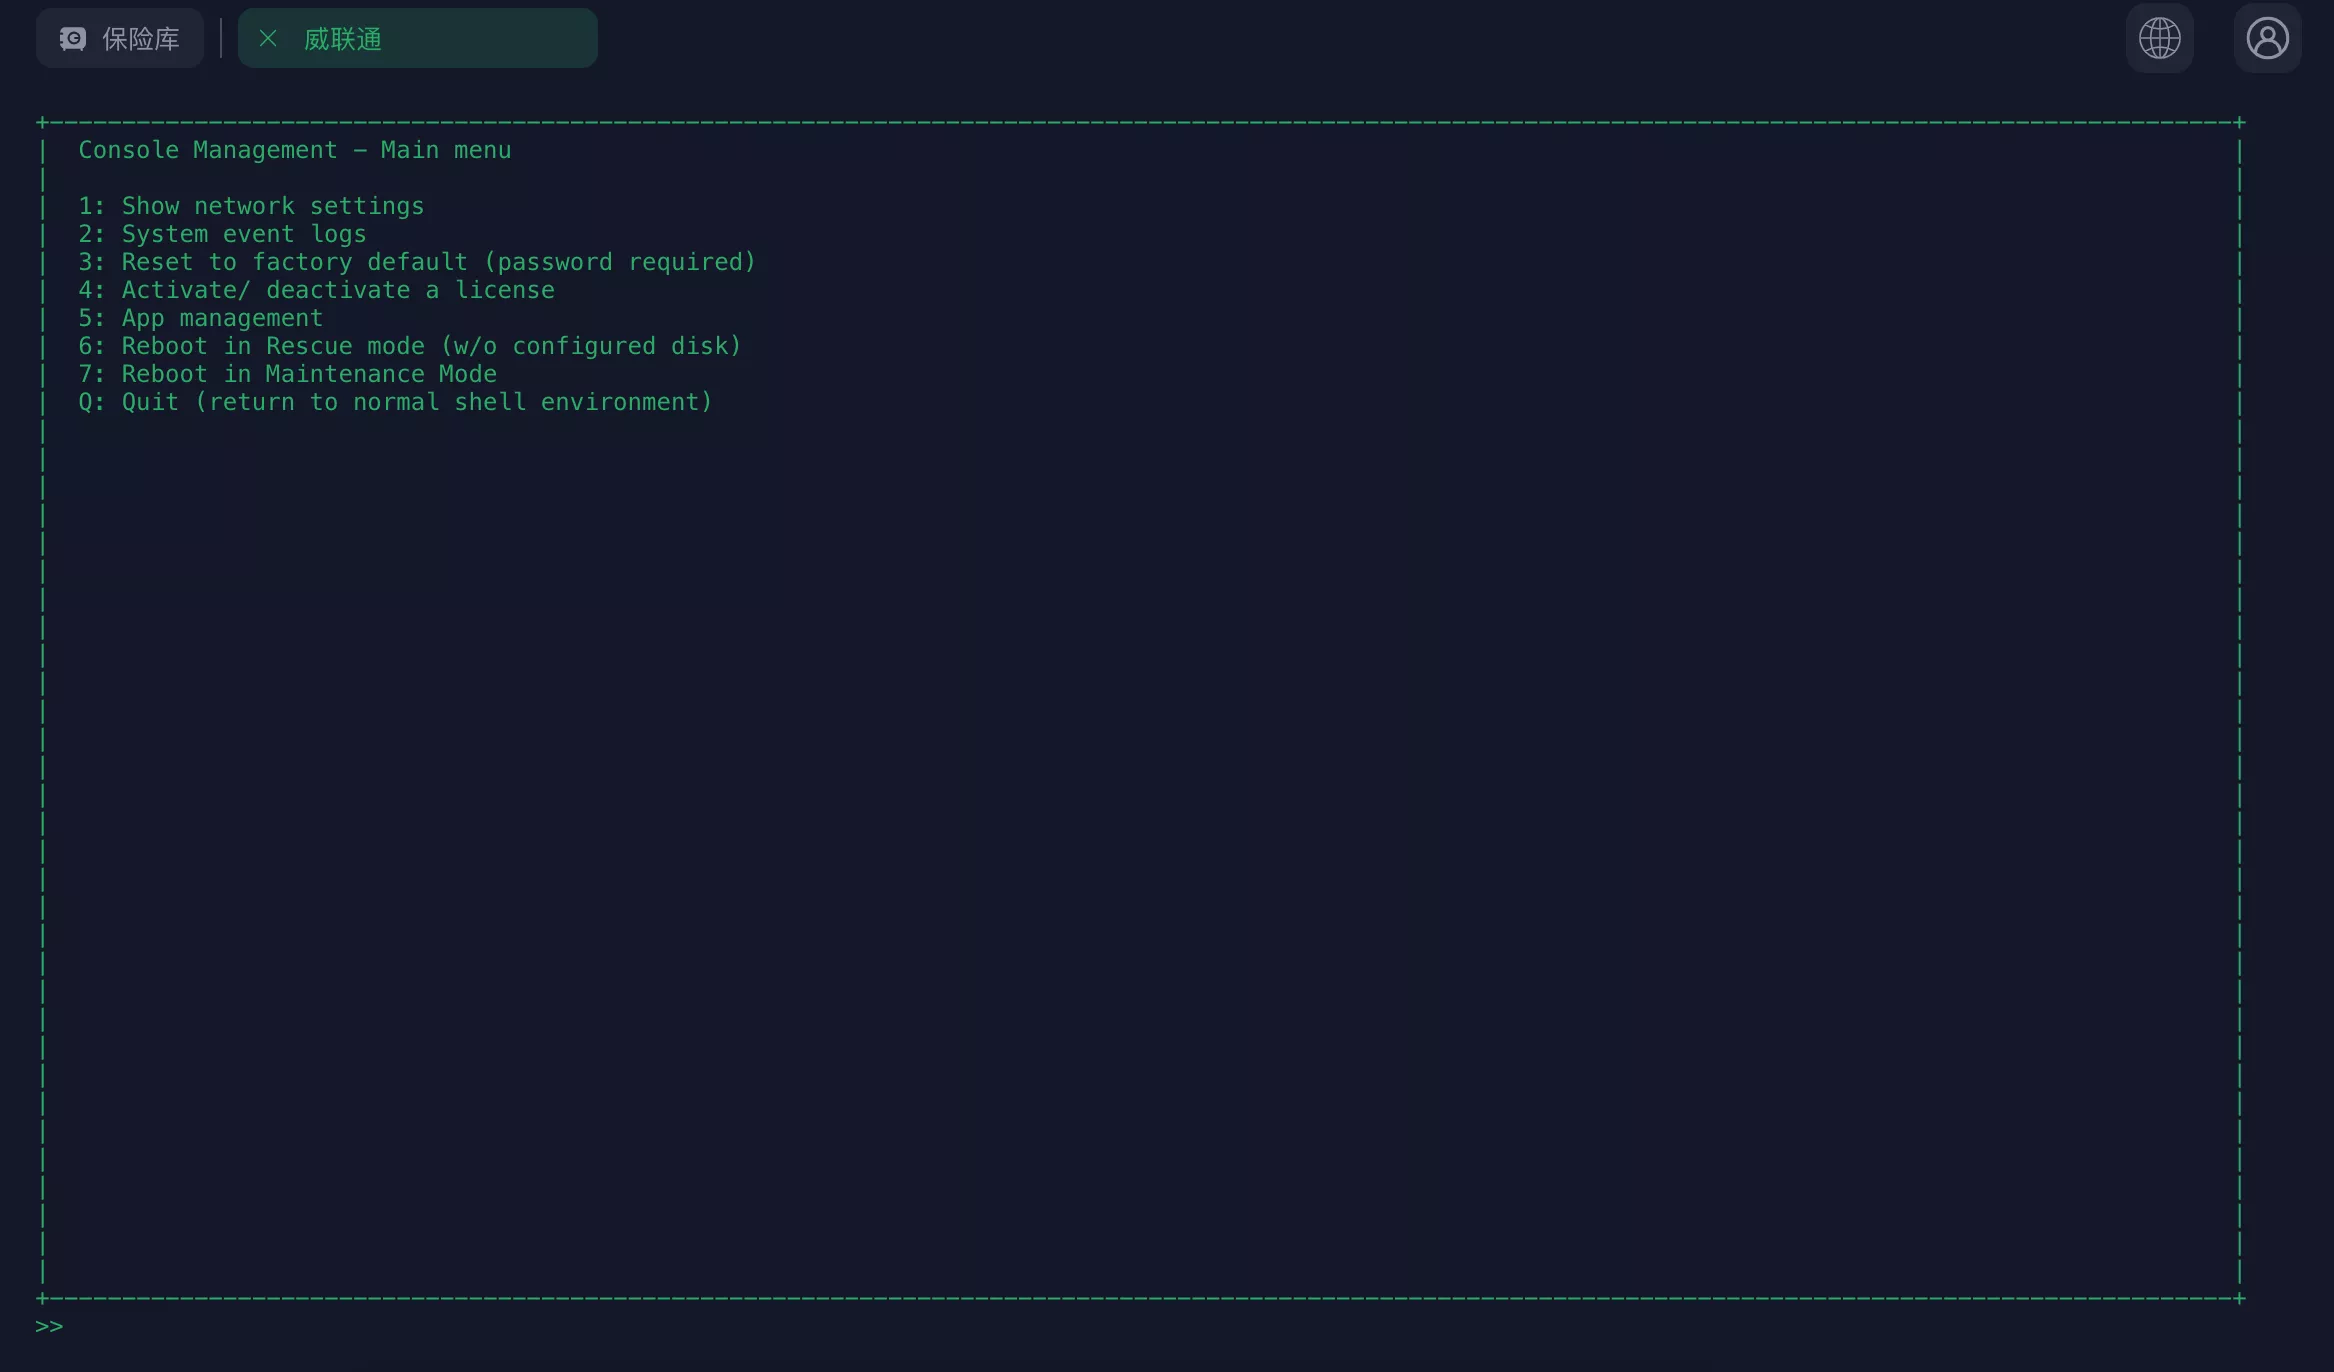Open the user account profile icon

2267,39
